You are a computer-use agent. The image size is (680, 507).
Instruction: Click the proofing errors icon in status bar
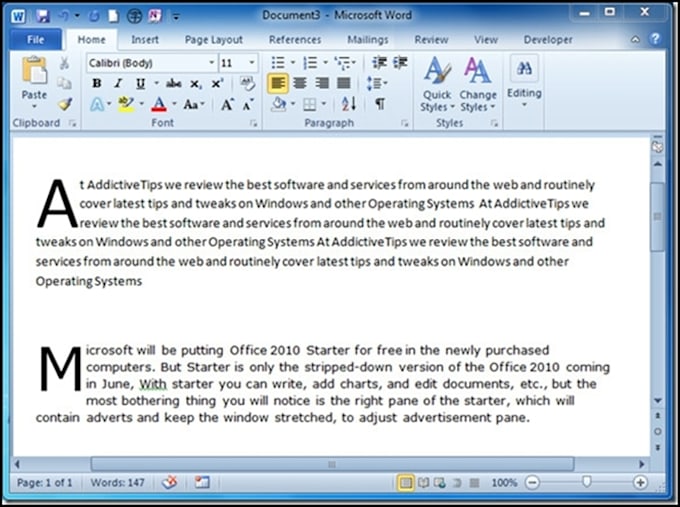[x=169, y=482]
